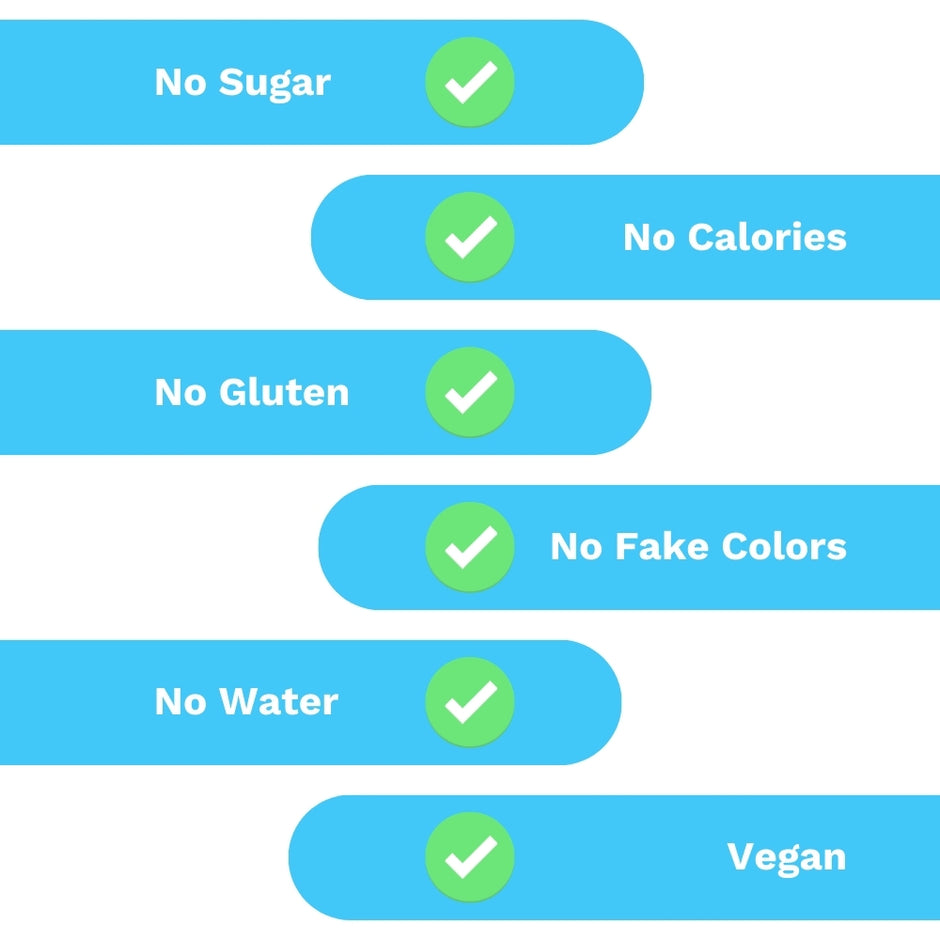Select the "No Calories" text label
Image resolution: width=940 pixels, height=940 pixels.
(735, 237)
